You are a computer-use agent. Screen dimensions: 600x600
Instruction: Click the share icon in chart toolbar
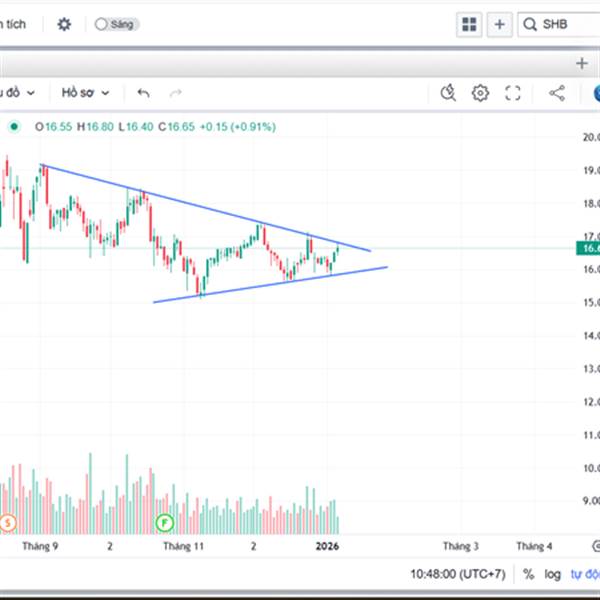[557, 93]
